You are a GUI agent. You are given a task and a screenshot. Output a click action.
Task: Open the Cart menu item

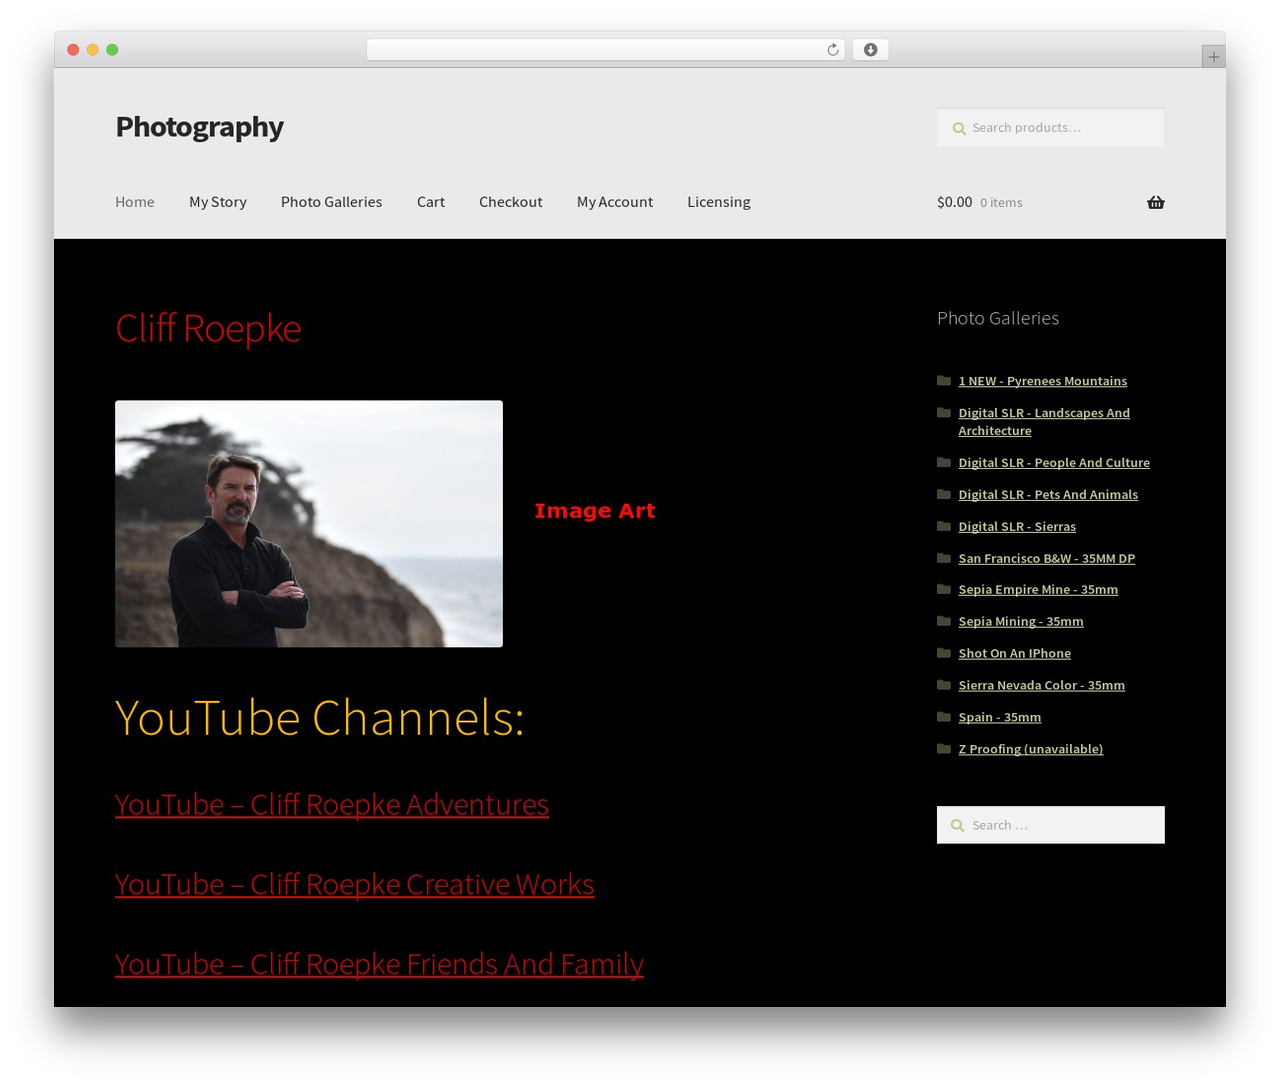[x=431, y=202]
